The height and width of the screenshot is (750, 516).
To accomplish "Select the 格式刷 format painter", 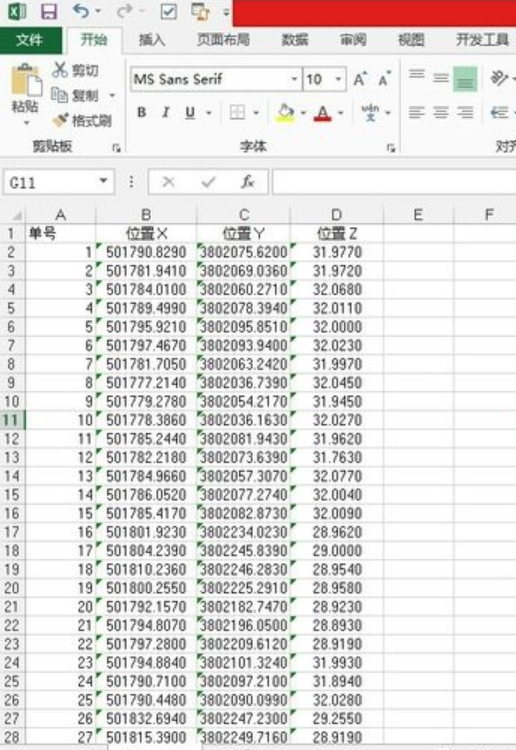I will pos(82,121).
